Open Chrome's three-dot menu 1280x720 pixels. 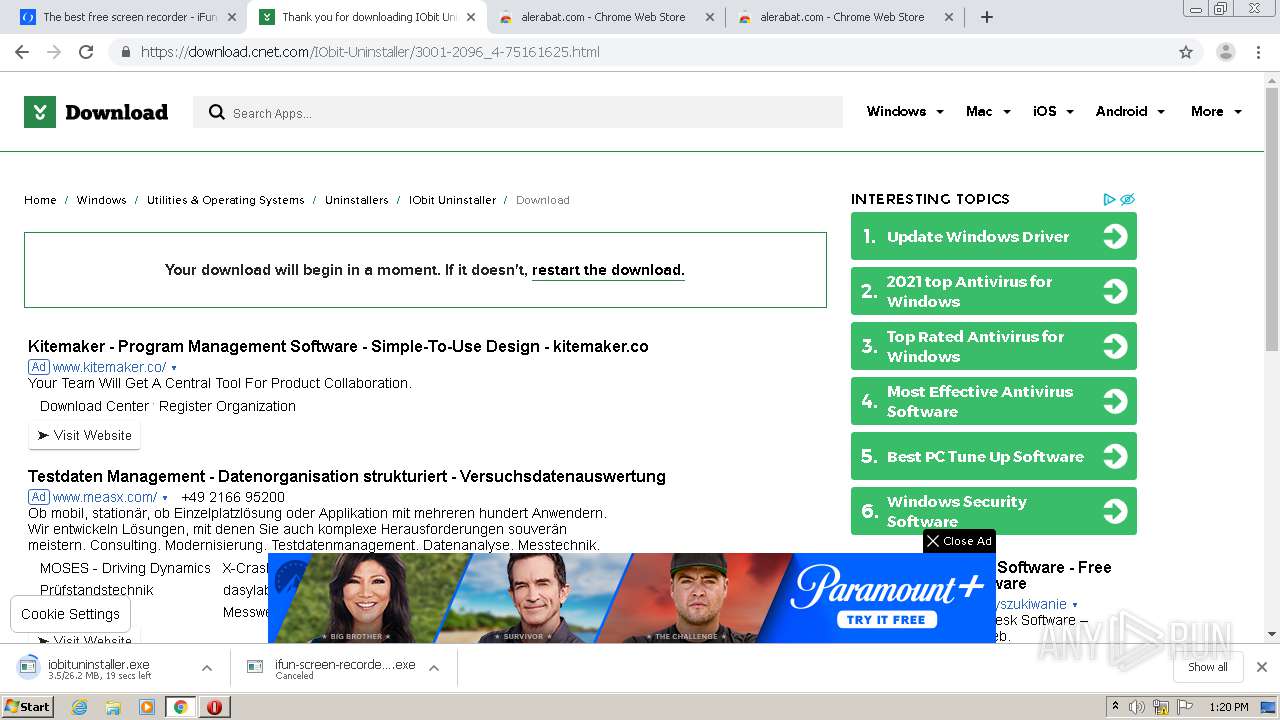point(1258,52)
